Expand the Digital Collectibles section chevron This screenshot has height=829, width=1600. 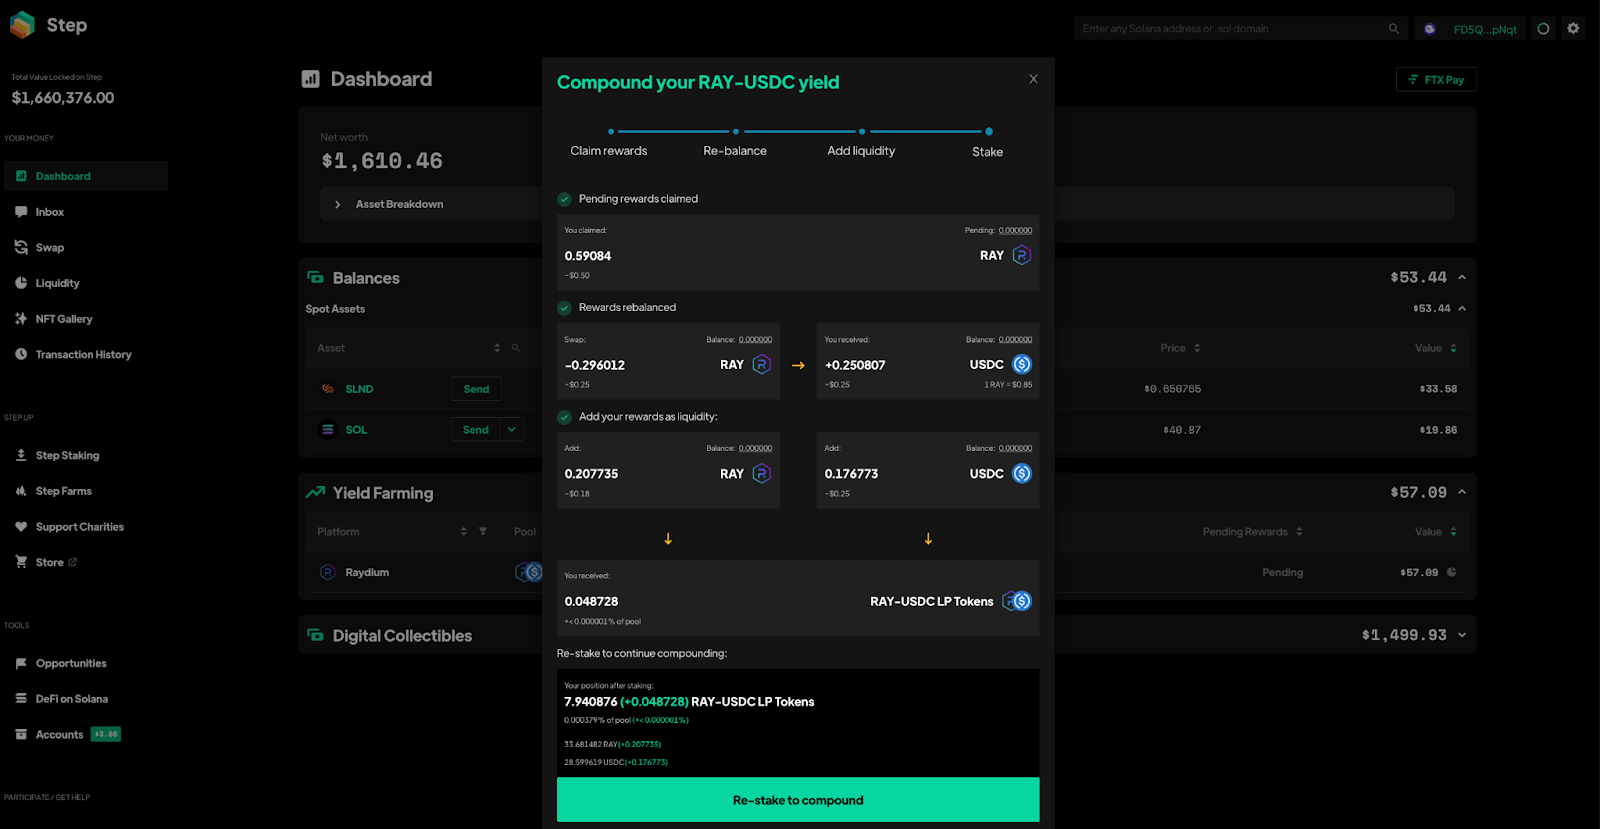tap(1462, 635)
